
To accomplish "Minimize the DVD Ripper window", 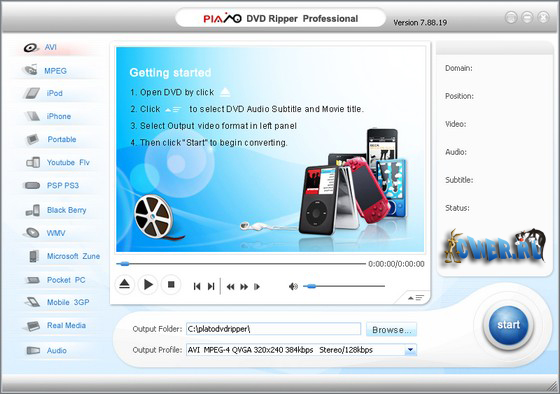I will pyautogui.click(x=527, y=17).
